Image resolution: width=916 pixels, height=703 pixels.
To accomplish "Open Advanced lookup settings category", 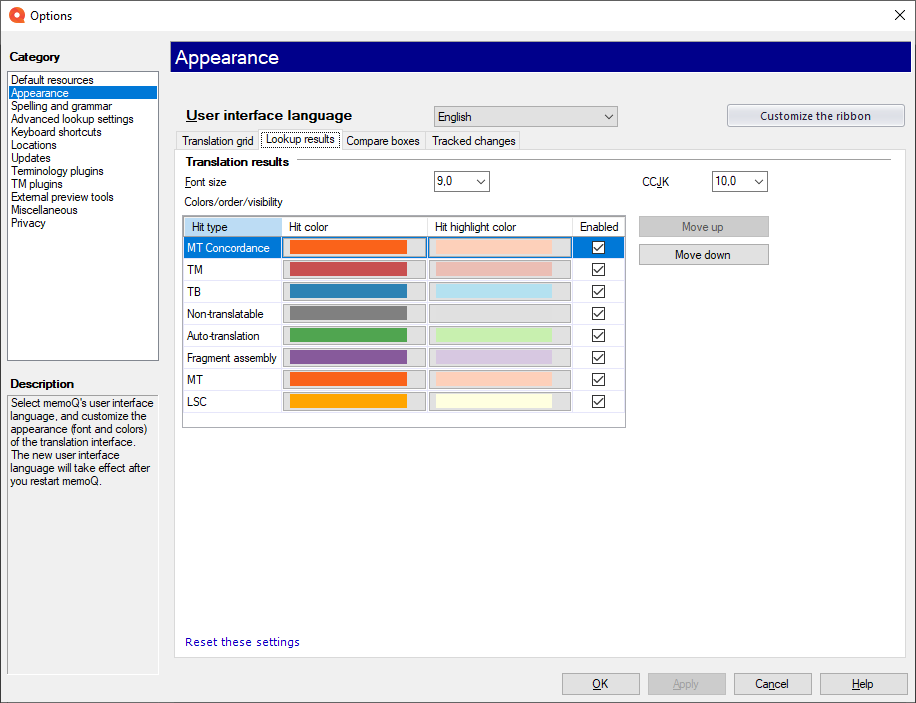I will (82, 119).
